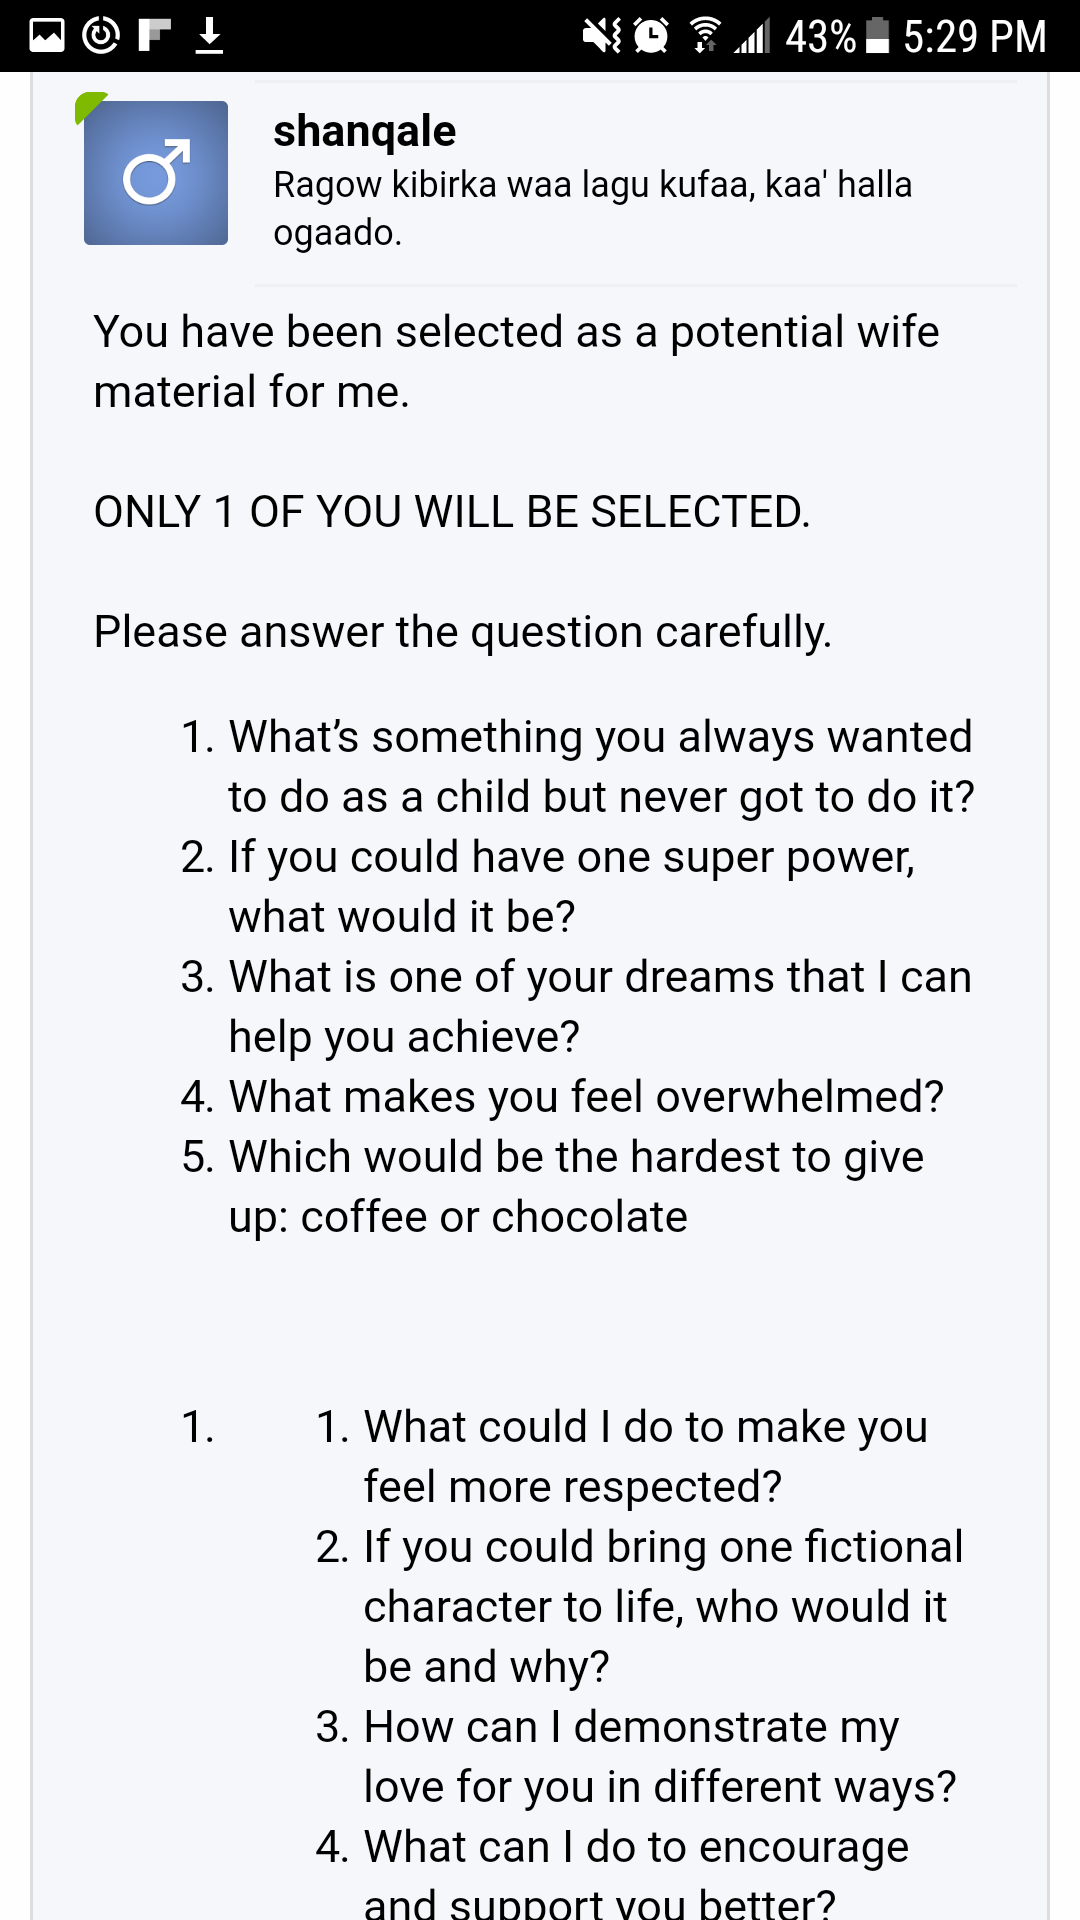Tap the shanqale male avatar image
Image resolution: width=1080 pixels, height=1920 pixels.
[x=156, y=173]
